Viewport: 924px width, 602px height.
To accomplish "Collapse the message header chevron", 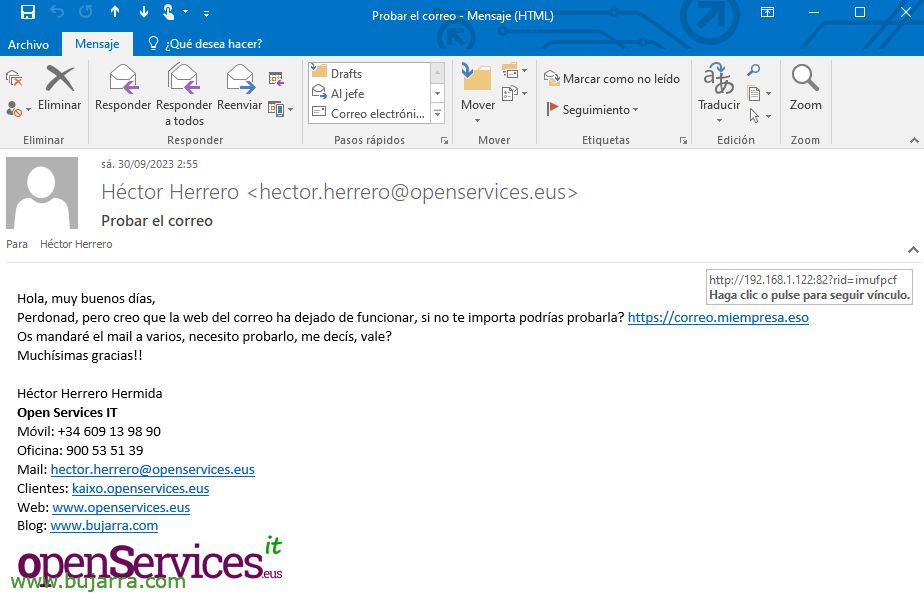I will click(x=913, y=250).
